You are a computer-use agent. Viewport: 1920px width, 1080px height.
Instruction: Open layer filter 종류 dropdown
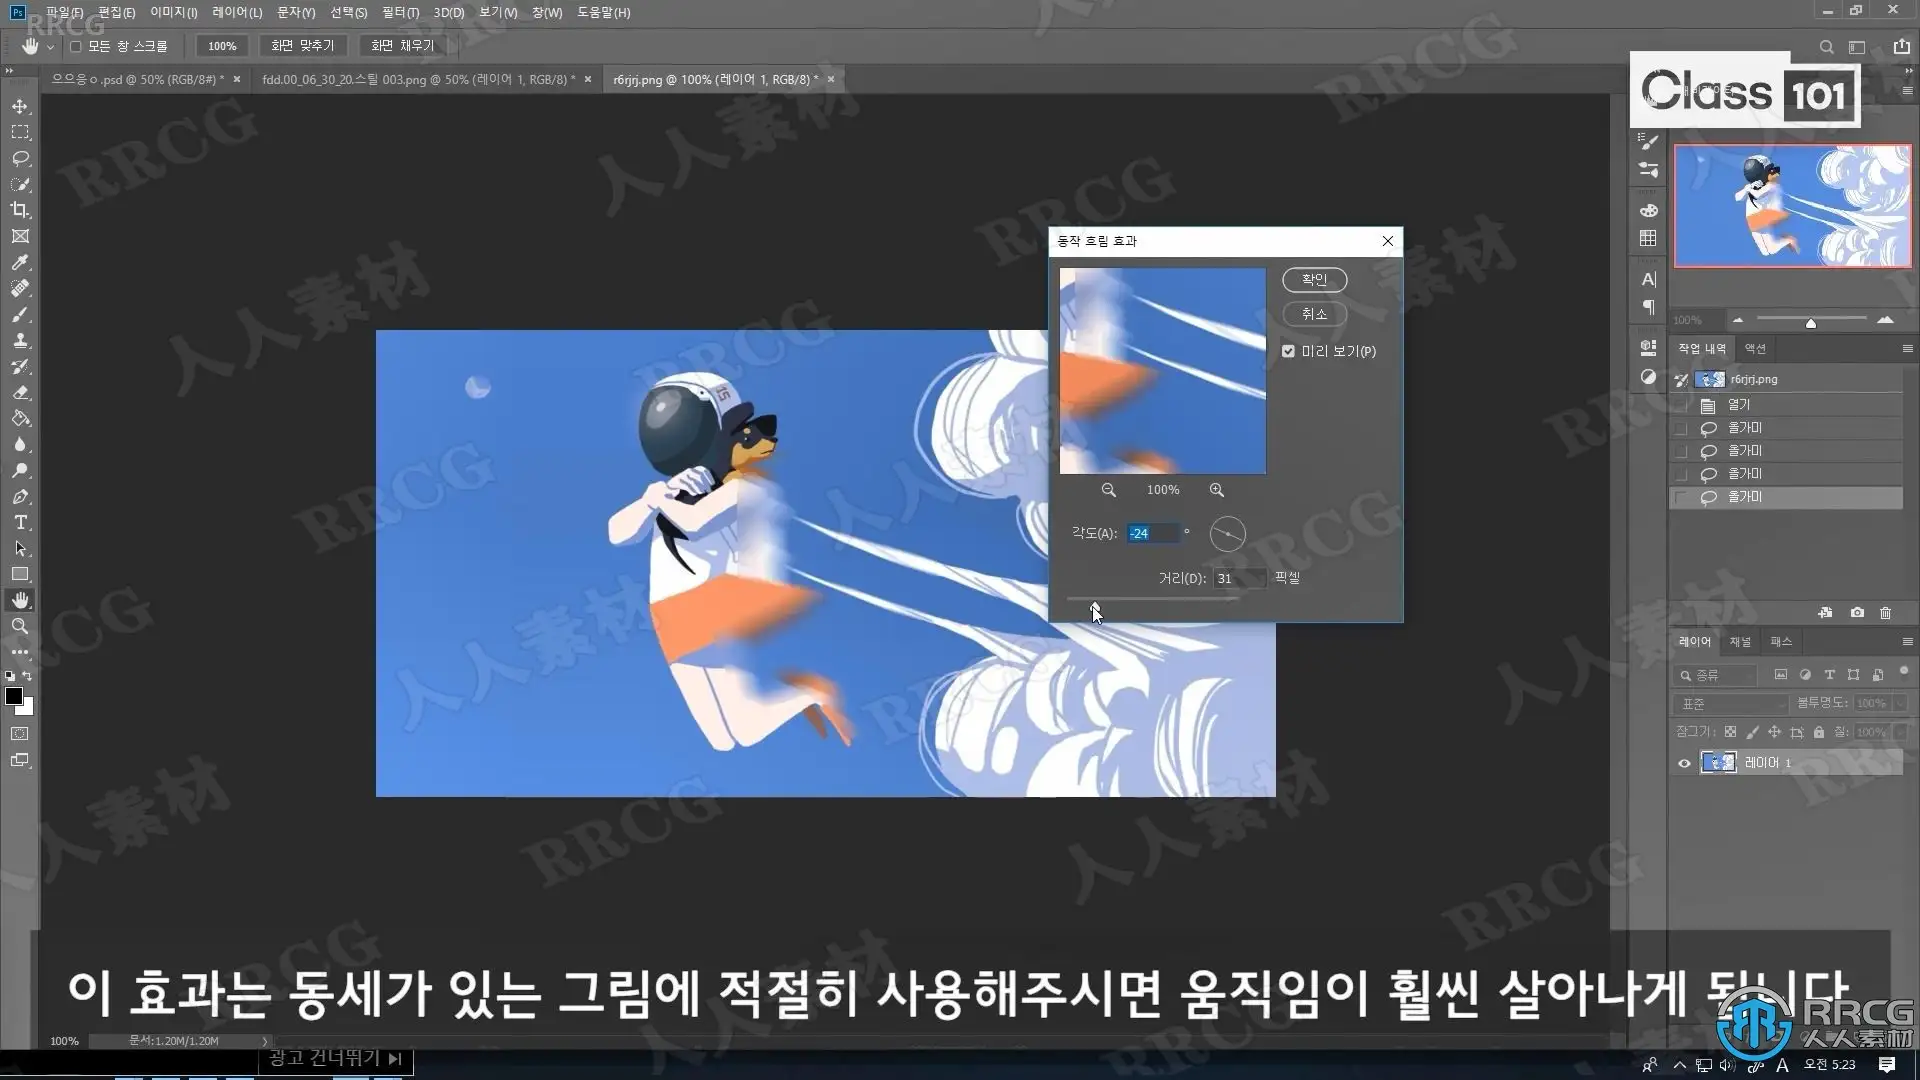(x=1718, y=675)
